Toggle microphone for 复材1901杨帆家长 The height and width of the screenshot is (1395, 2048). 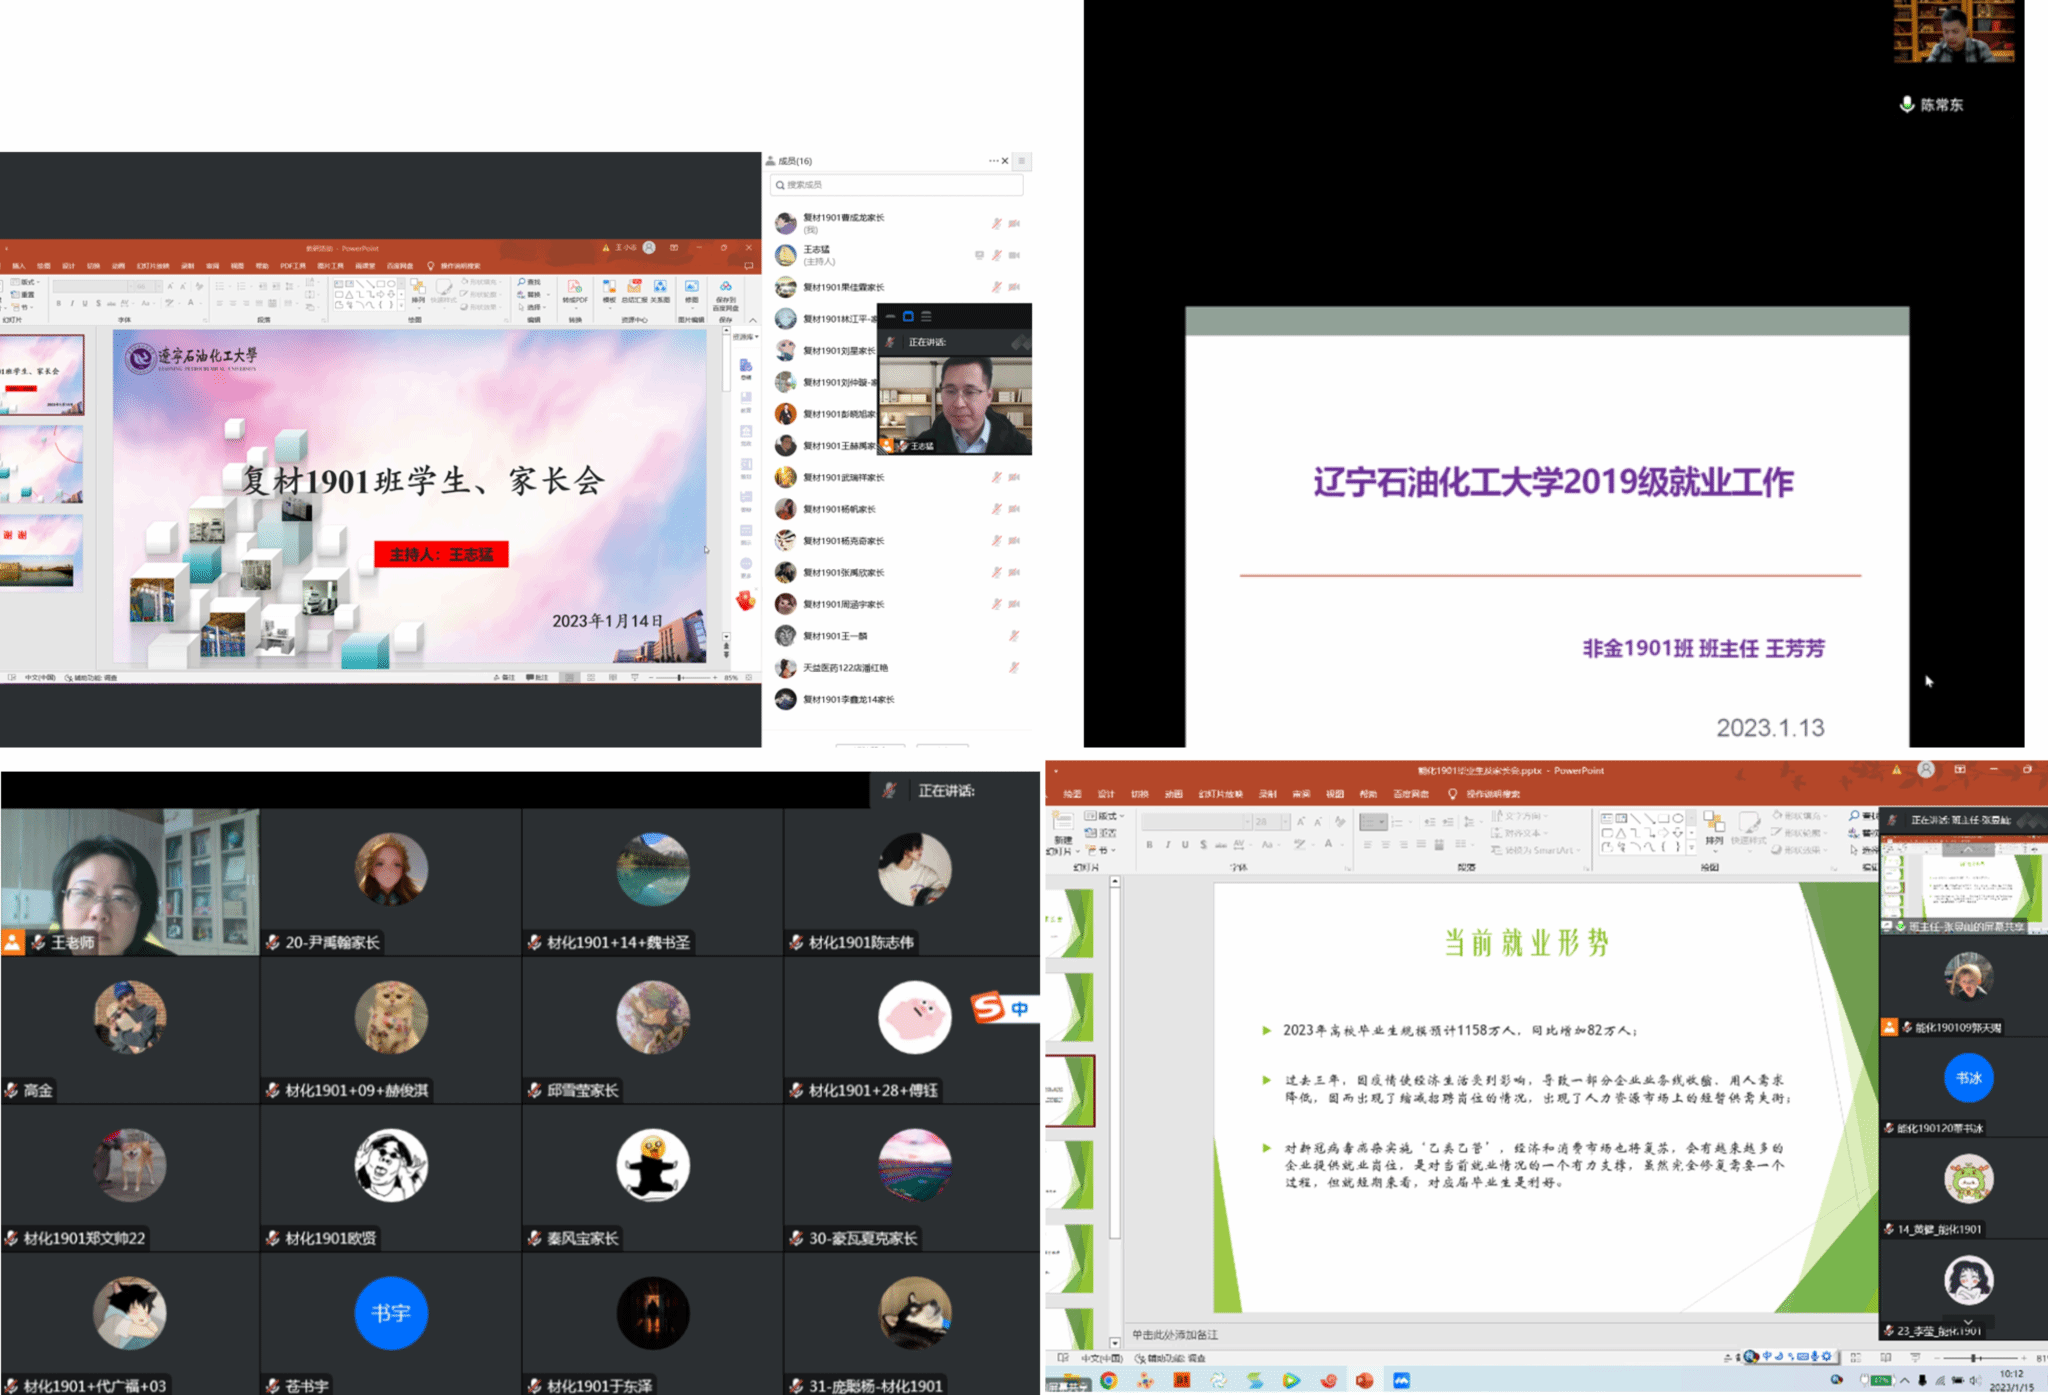coord(997,509)
